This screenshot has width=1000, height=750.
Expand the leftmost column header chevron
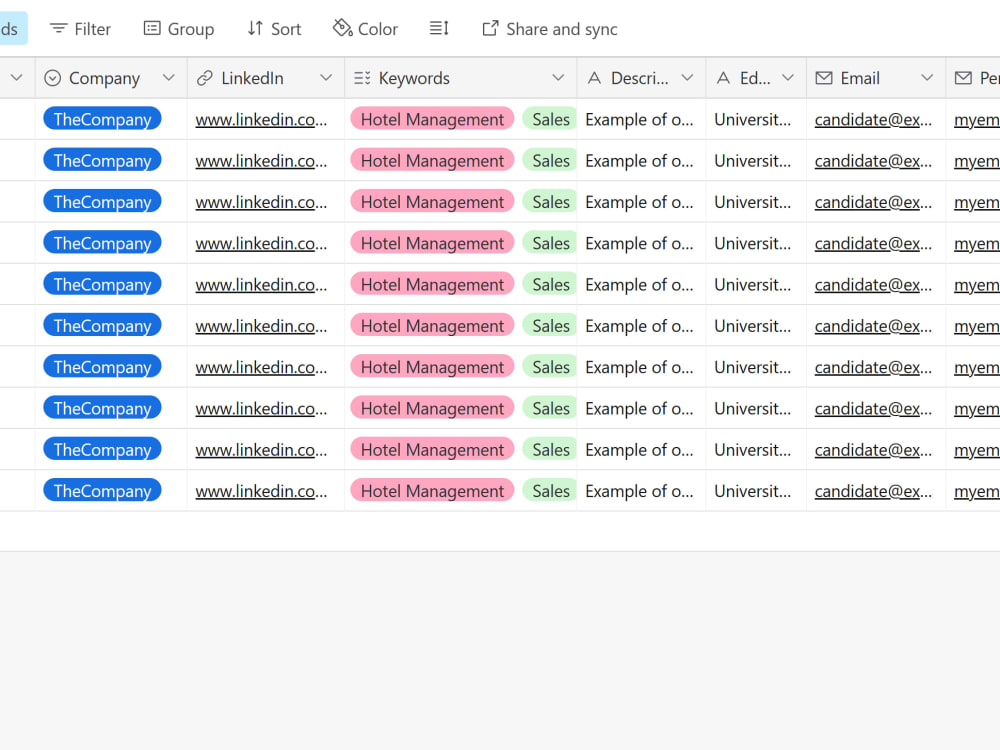tap(16, 77)
